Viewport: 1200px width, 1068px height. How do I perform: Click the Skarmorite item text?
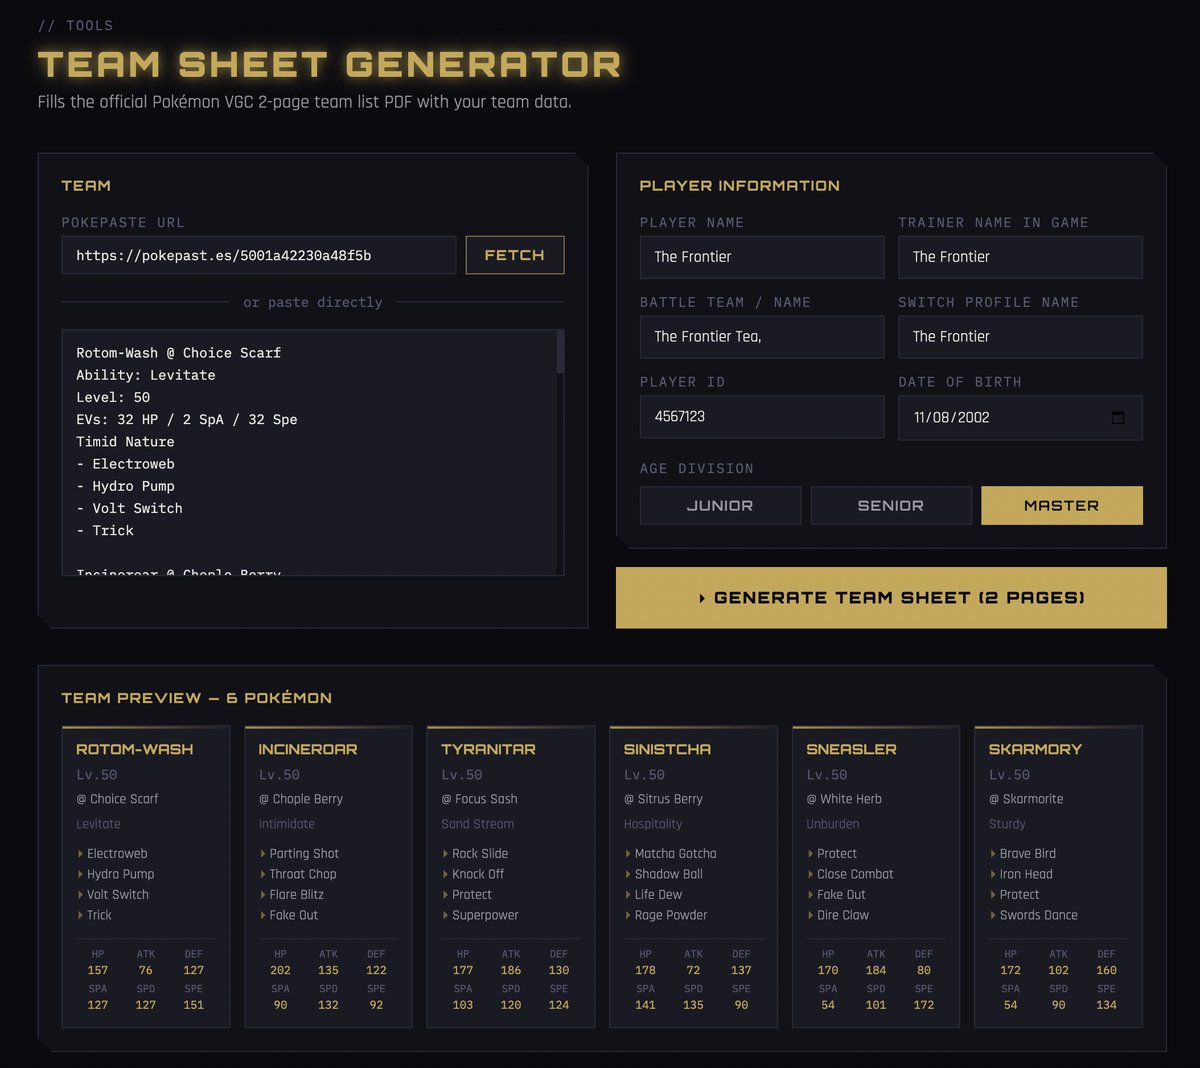[x=1026, y=799]
